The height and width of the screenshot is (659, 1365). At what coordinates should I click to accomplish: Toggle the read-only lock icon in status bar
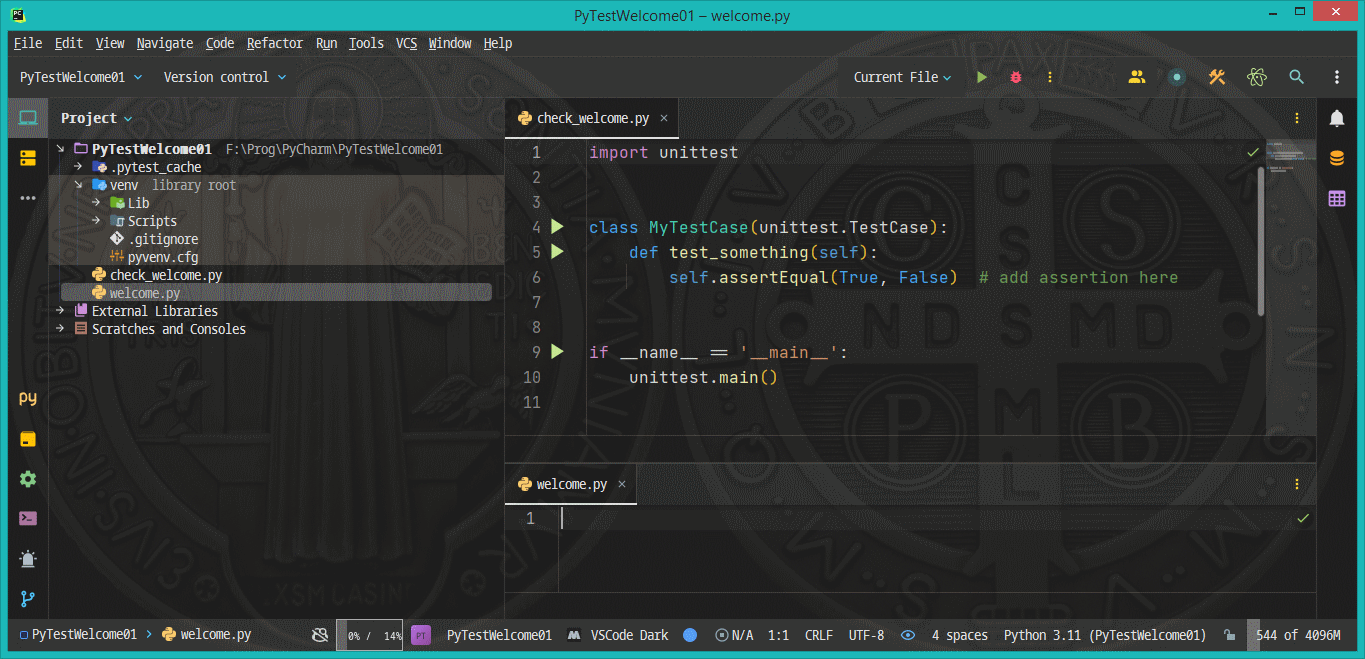click(1228, 635)
